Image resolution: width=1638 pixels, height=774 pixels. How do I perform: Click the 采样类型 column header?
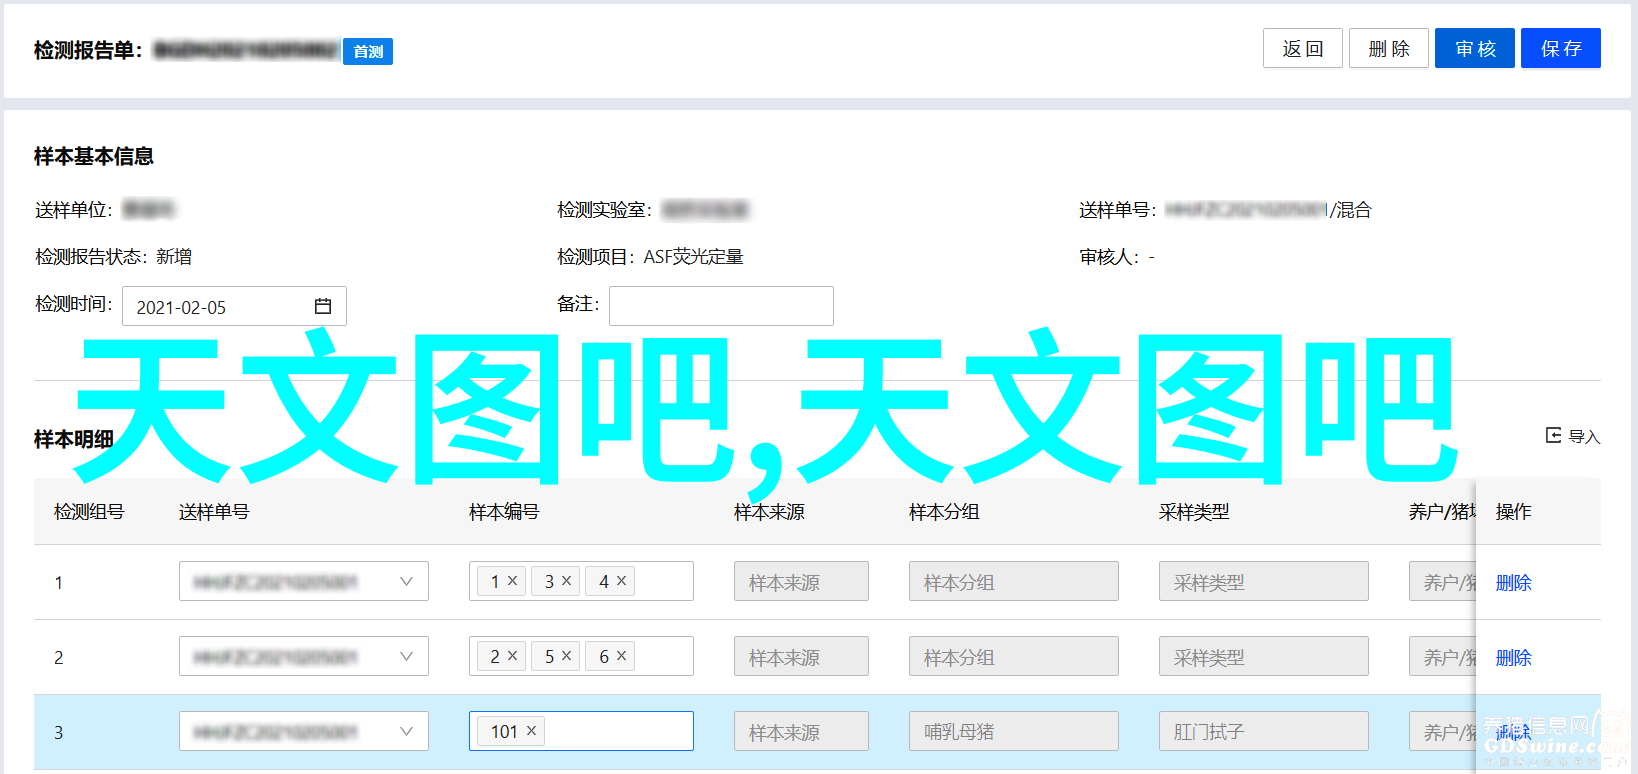1194,511
